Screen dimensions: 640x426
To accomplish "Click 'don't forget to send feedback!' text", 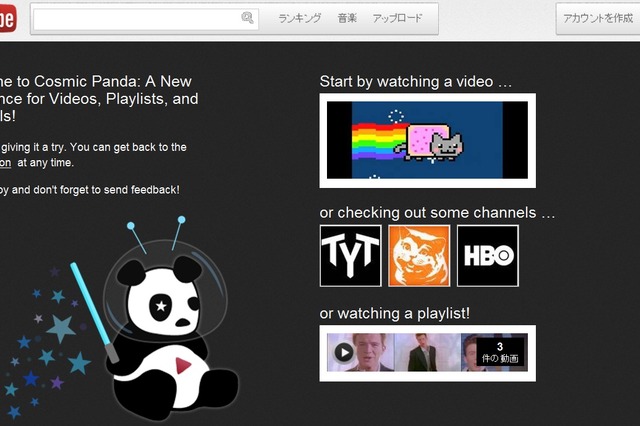I will coord(106,190).
